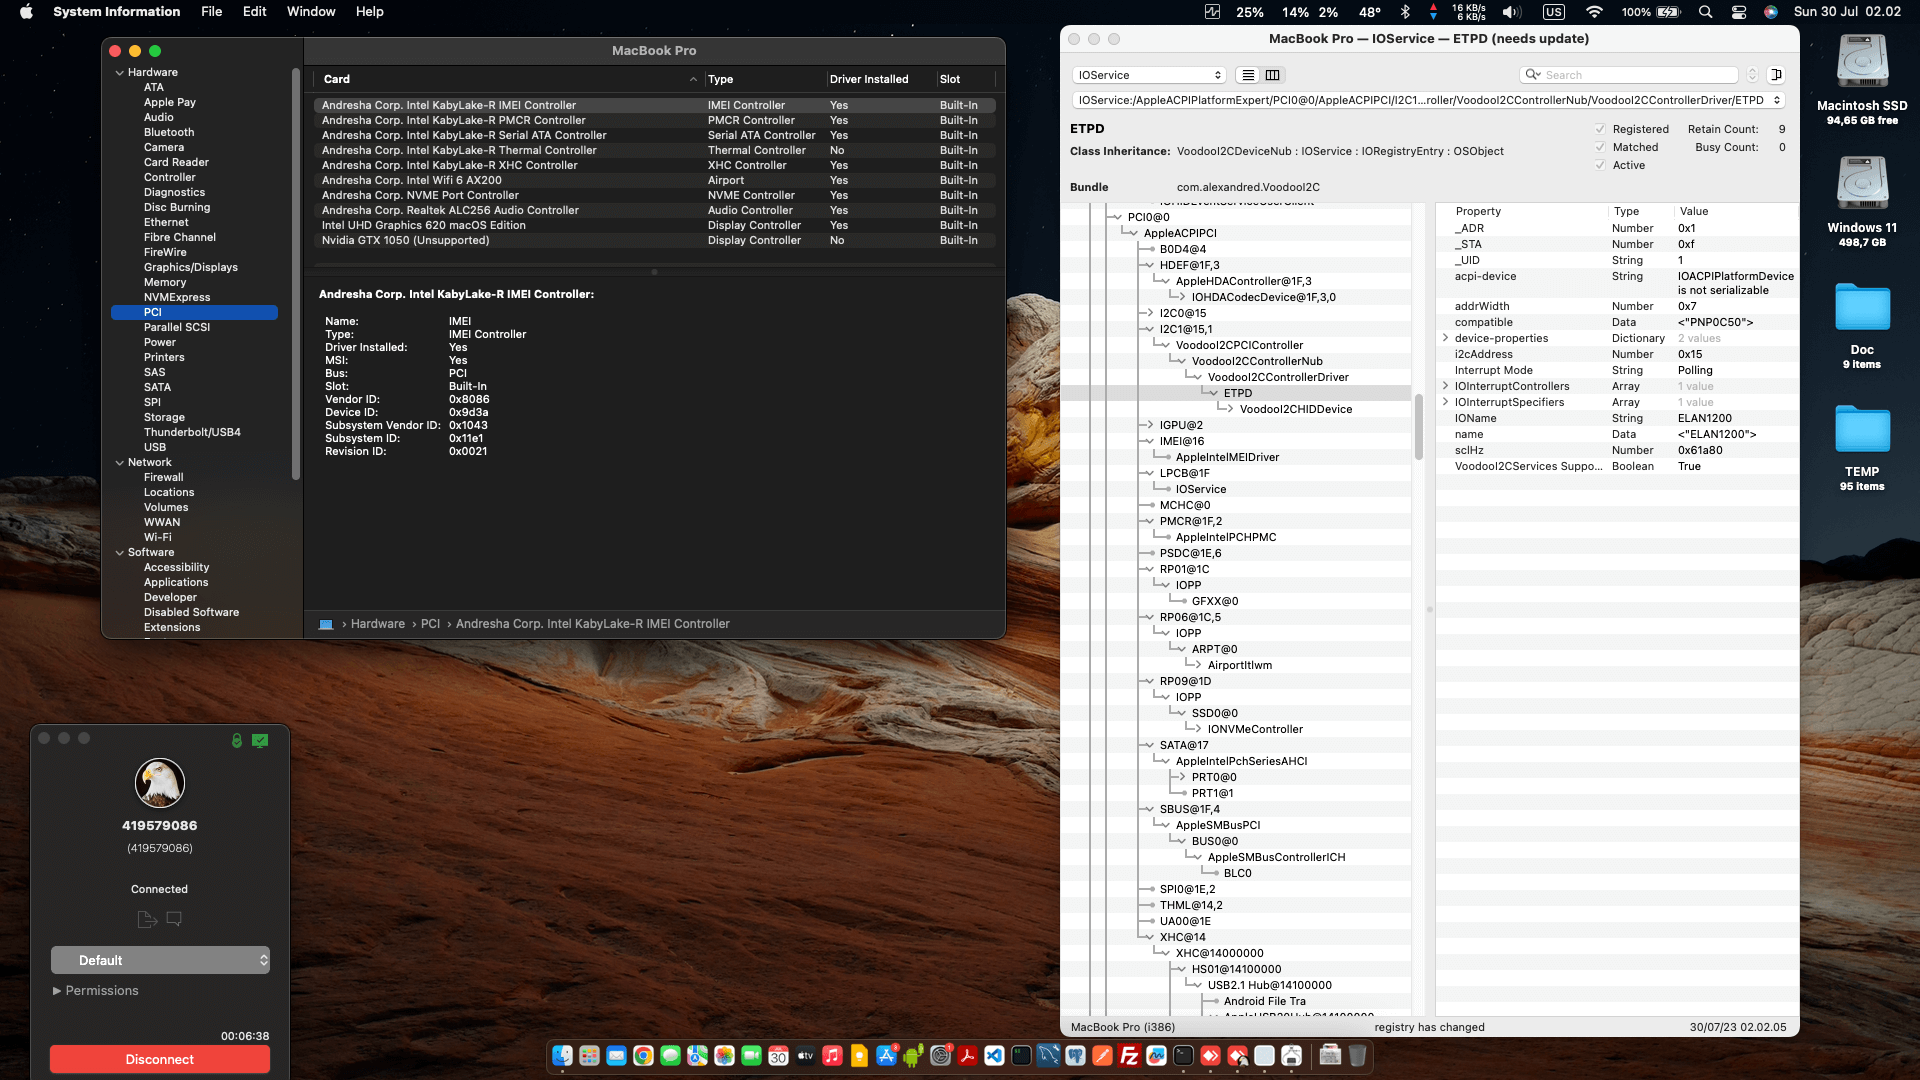Image resolution: width=1920 pixels, height=1080 pixels.
Task: Open Adobe Acrobat in the Dock
Action: coord(967,1056)
